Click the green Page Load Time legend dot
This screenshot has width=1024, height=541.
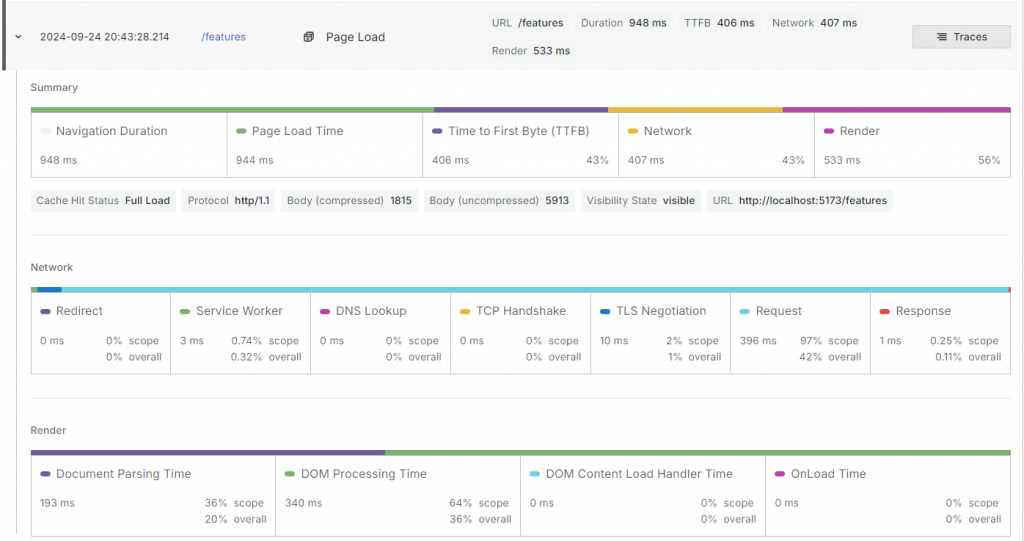[241, 131]
